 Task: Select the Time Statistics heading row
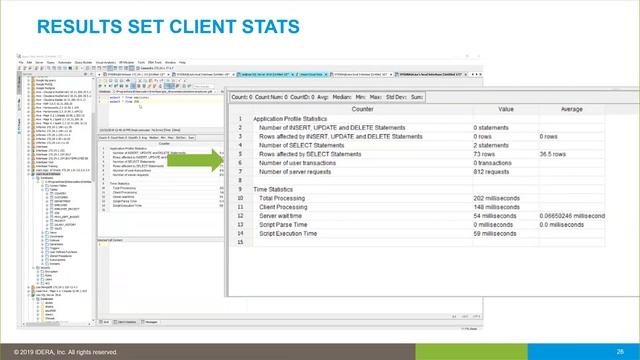tap(417, 189)
